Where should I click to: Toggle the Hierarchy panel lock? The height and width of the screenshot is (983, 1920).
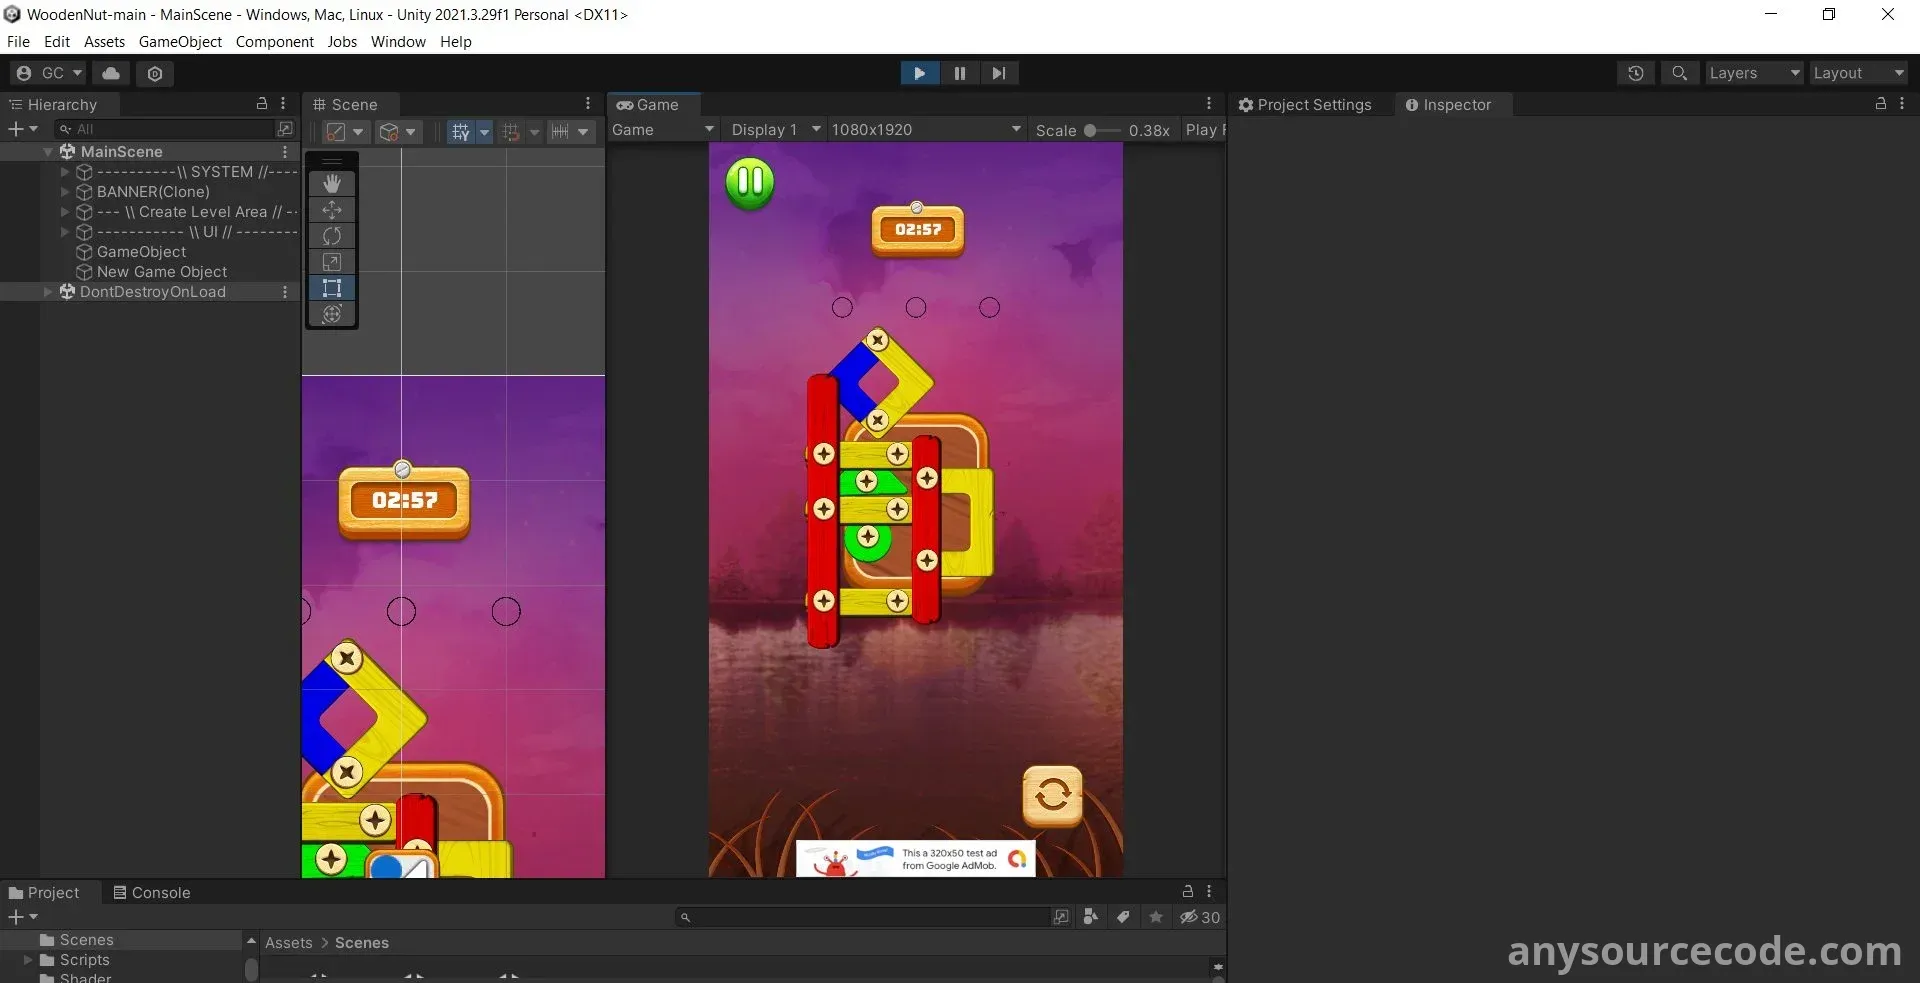262,104
